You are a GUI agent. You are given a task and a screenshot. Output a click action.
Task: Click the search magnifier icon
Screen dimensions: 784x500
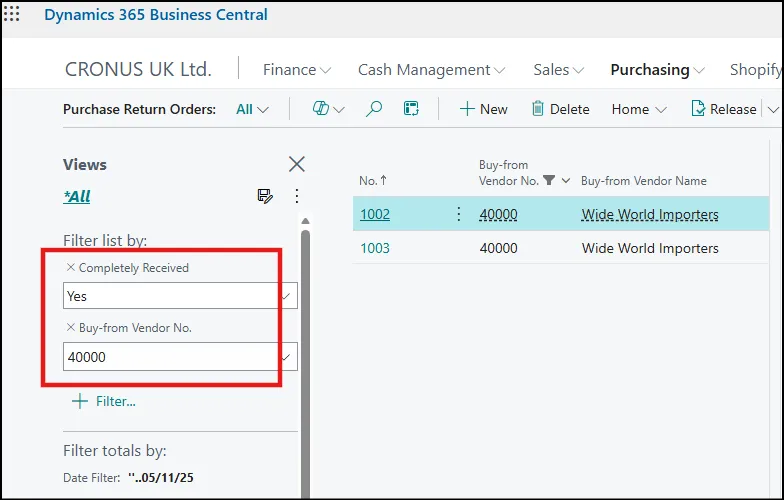[374, 108]
